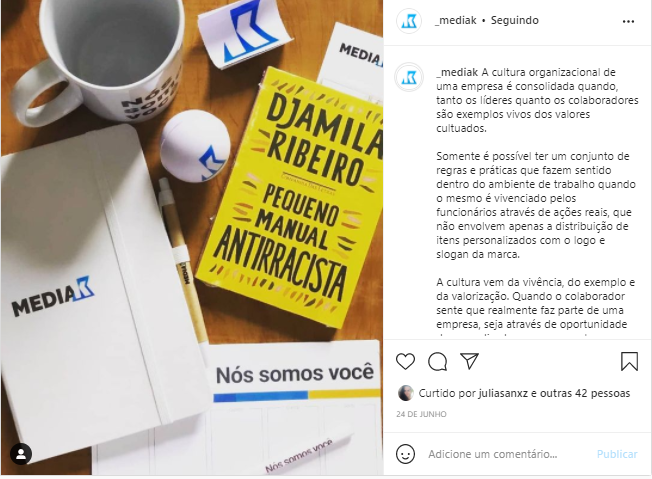This screenshot has height=479, width=652.
Task: Open juliasanxz profile from likes
Action: pyautogui.click(x=503, y=393)
